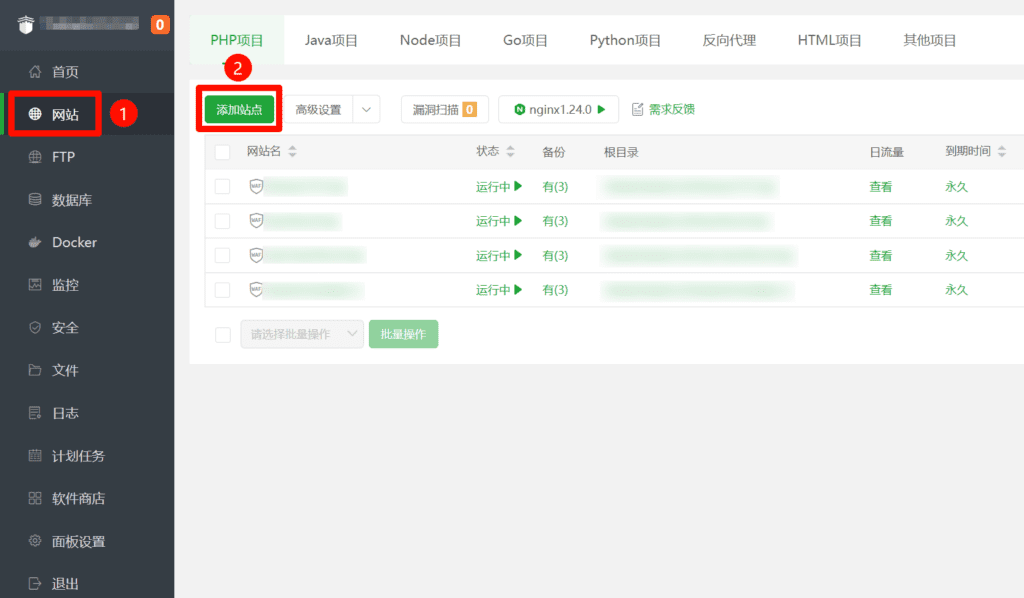The height and width of the screenshot is (598, 1024).
Task: Check the first website row checkbox
Action: point(222,186)
